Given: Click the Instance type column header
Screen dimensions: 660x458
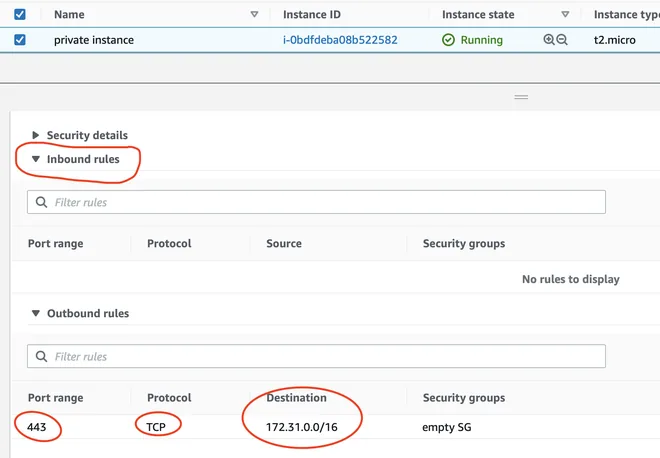Looking at the screenshot, I should (x=627, y=14).
